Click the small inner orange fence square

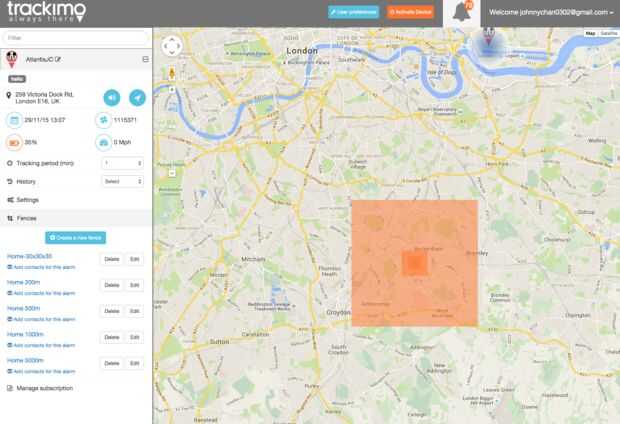414,263
